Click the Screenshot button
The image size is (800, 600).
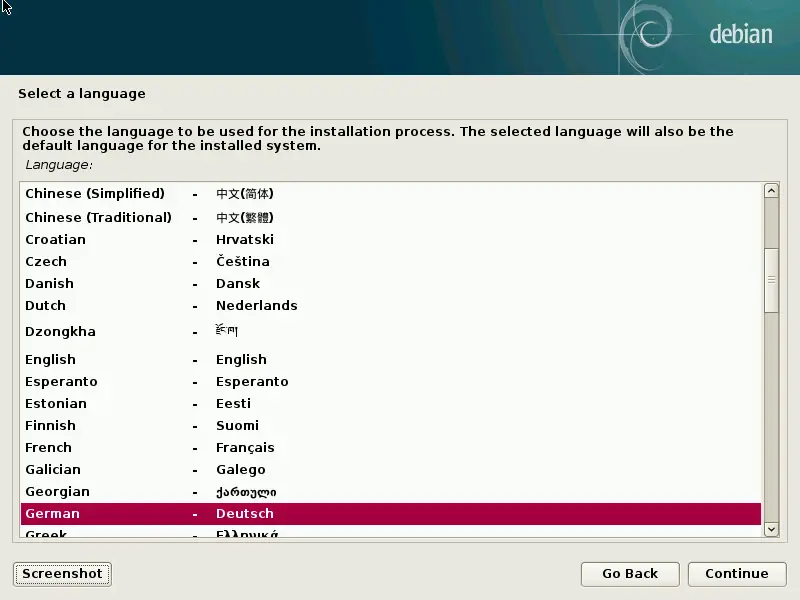pos(62,574)
